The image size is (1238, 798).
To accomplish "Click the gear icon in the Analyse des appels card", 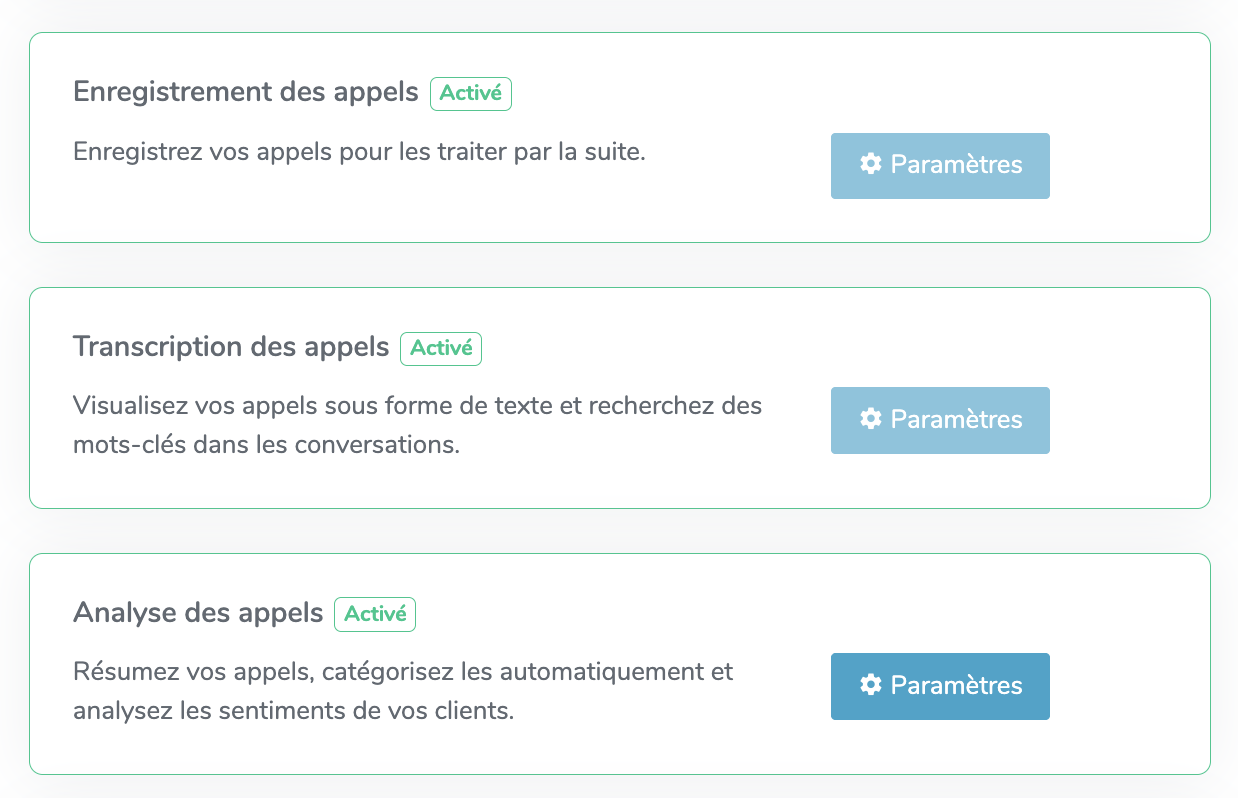I will pos(871,684).
